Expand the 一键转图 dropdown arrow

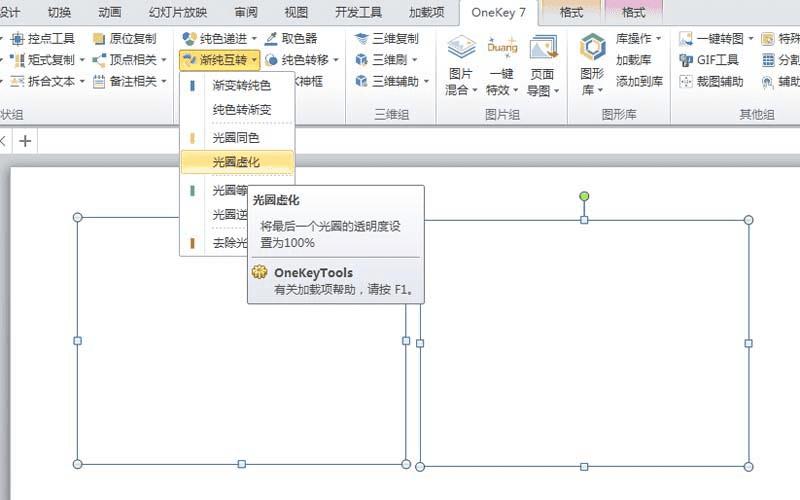pyautogui.click(x=751, y=39)
